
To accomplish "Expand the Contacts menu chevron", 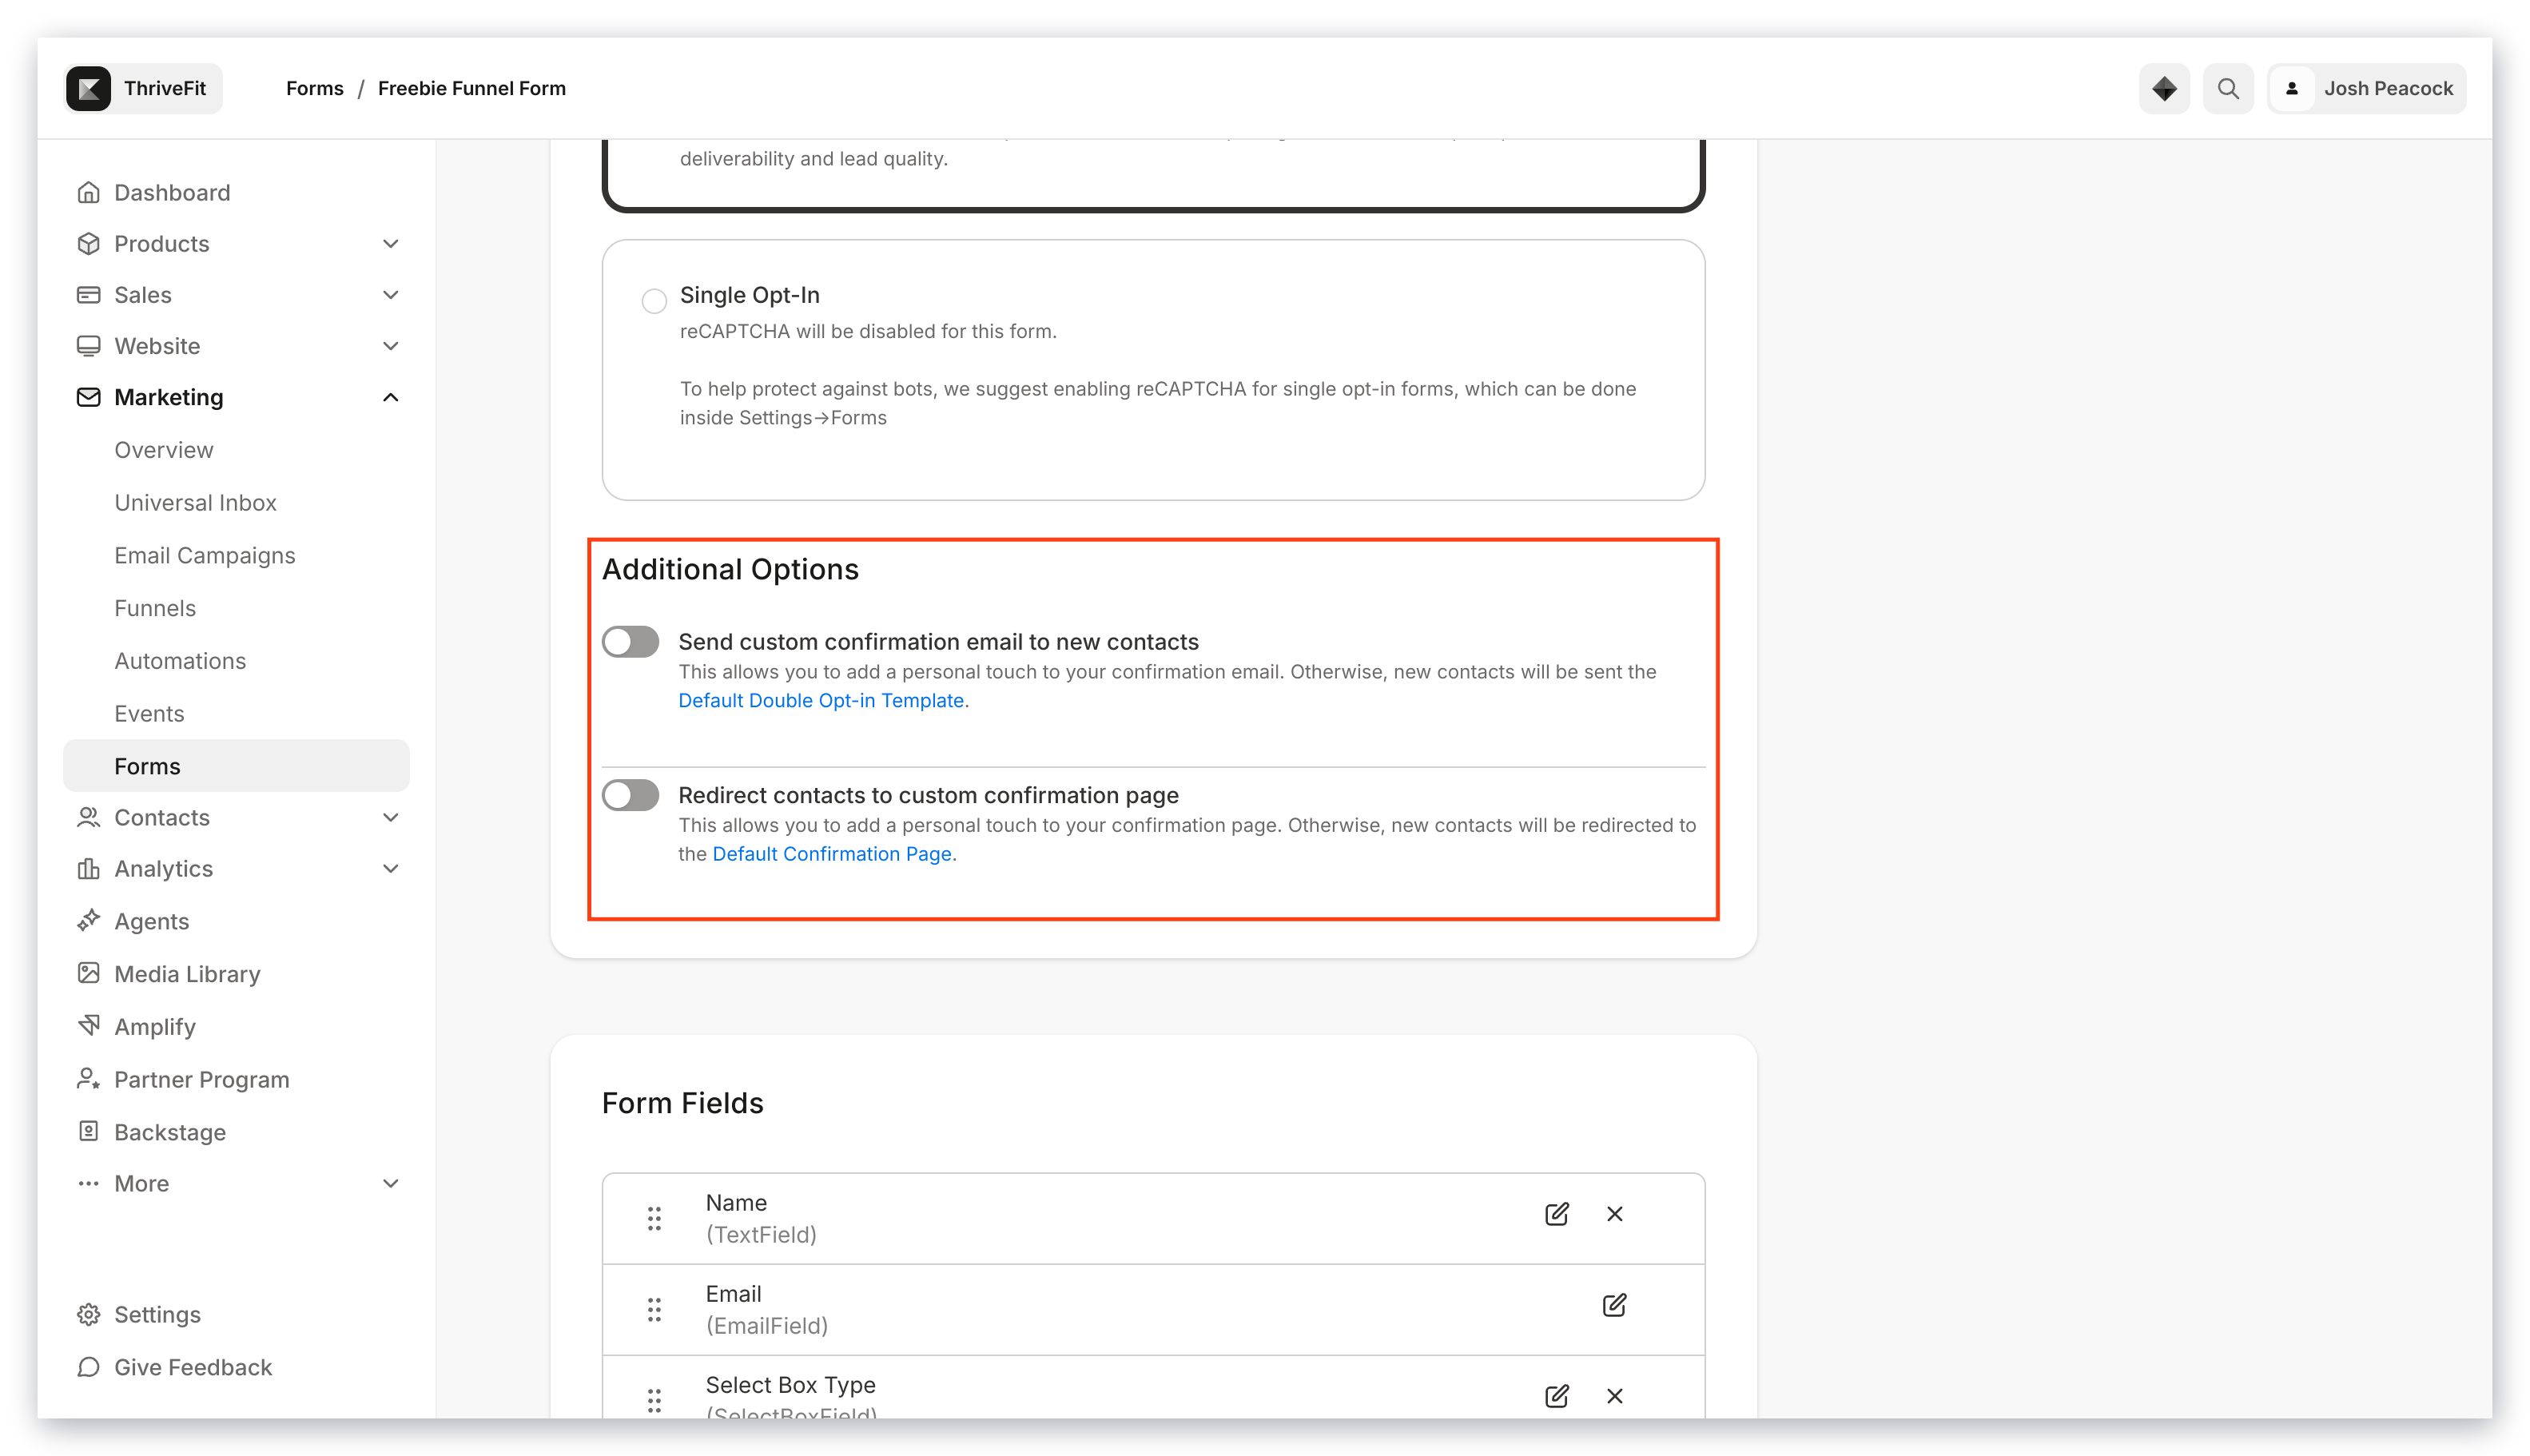I will [391, 817].
